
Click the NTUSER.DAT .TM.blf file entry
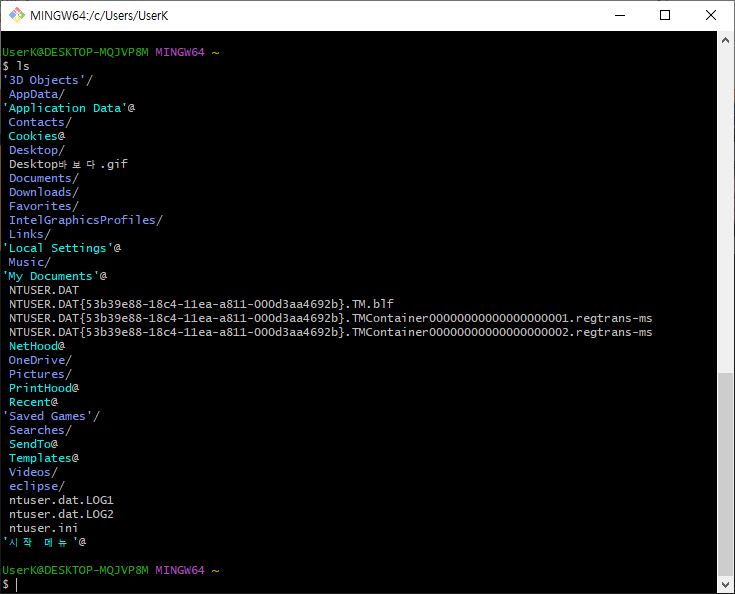tap(202, 304)
